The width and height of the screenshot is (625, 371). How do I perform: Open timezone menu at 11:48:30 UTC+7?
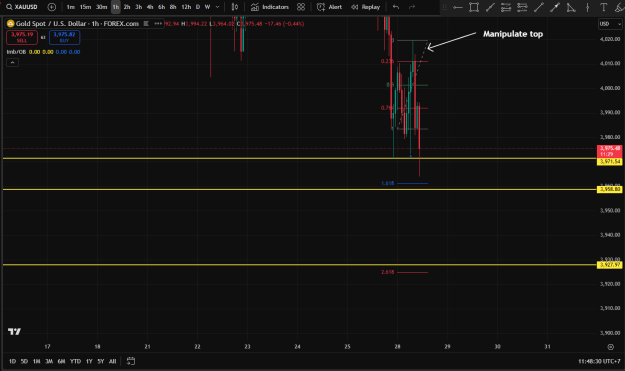tap(599, 361)
